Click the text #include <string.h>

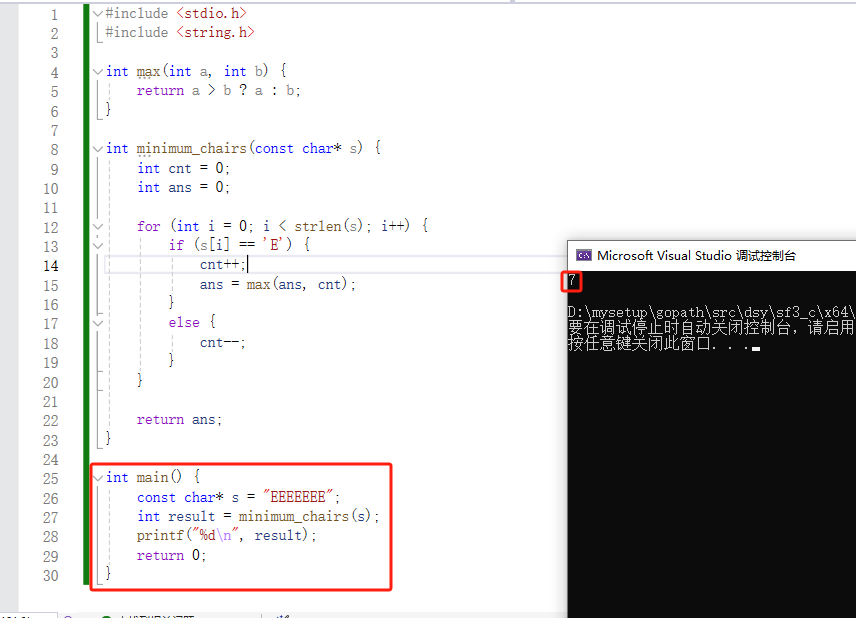(x=180, y=32)
